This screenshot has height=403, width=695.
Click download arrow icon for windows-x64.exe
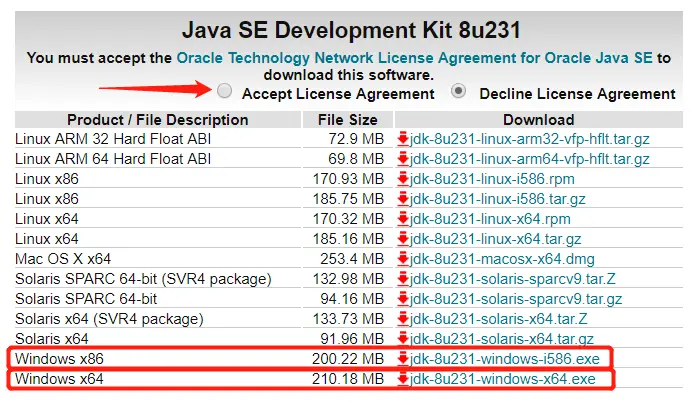click(x=403, y=378)
